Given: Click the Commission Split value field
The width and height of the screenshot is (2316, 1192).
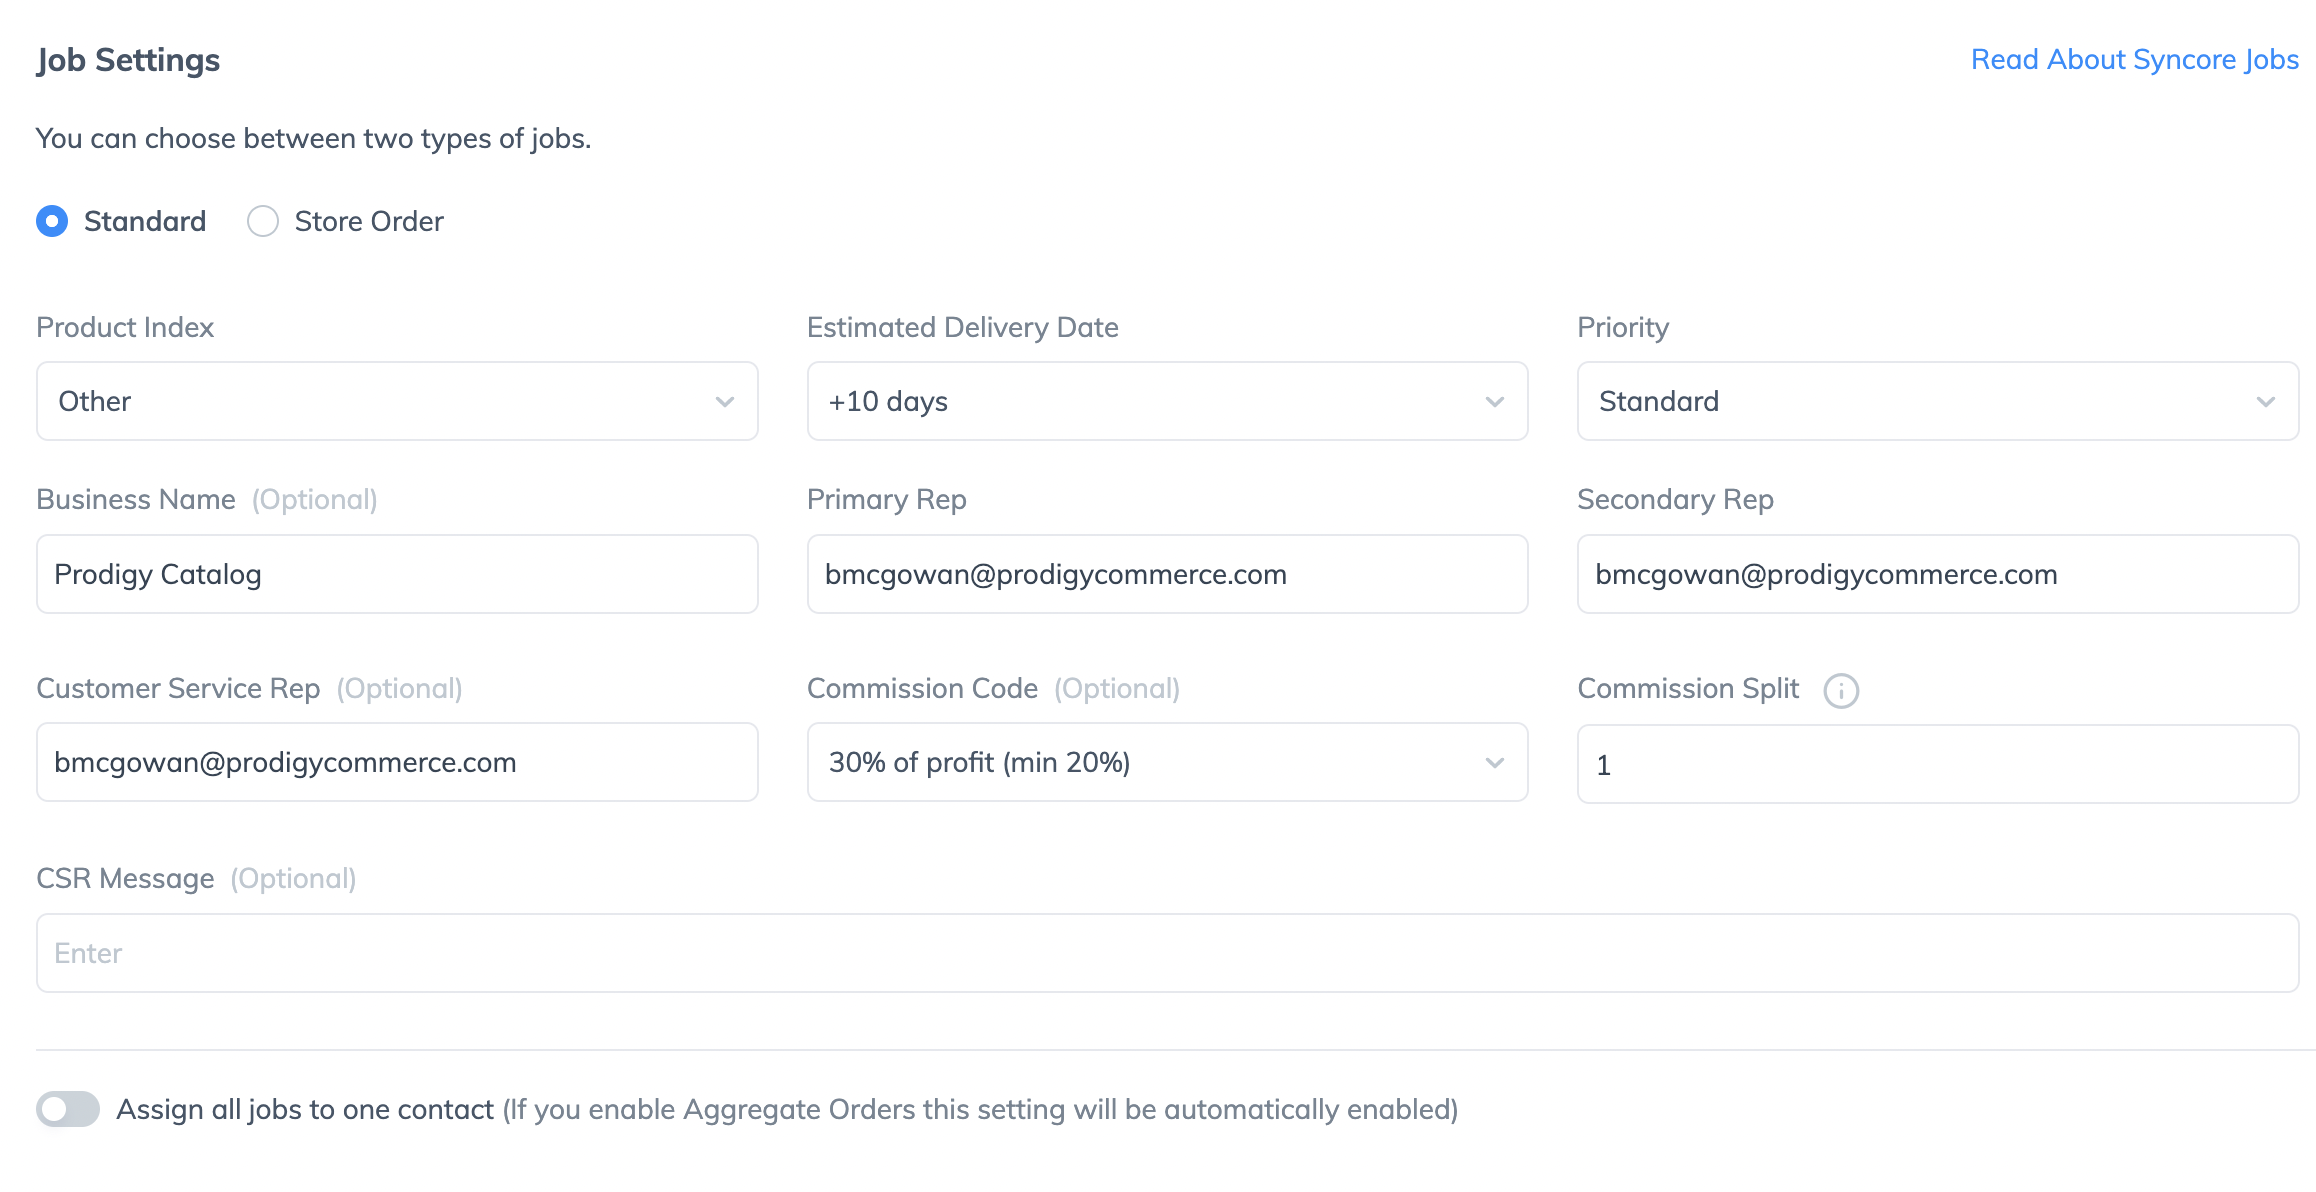Looking at the screenshot, I should 1938,764.
